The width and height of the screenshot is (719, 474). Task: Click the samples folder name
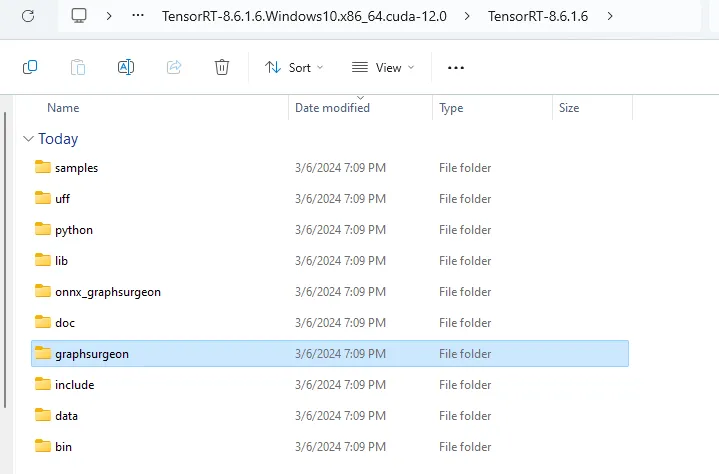[x=77, y=168]
